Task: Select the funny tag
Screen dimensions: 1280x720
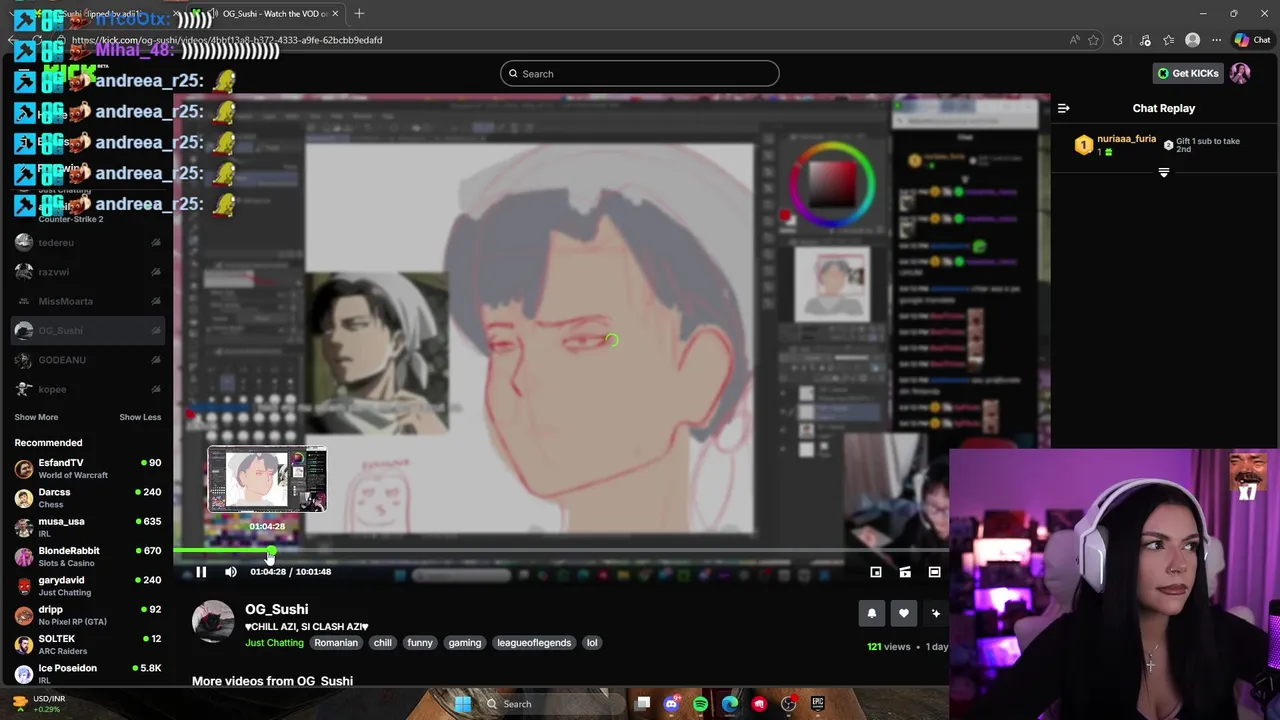Action: click(x=420, y=643)
